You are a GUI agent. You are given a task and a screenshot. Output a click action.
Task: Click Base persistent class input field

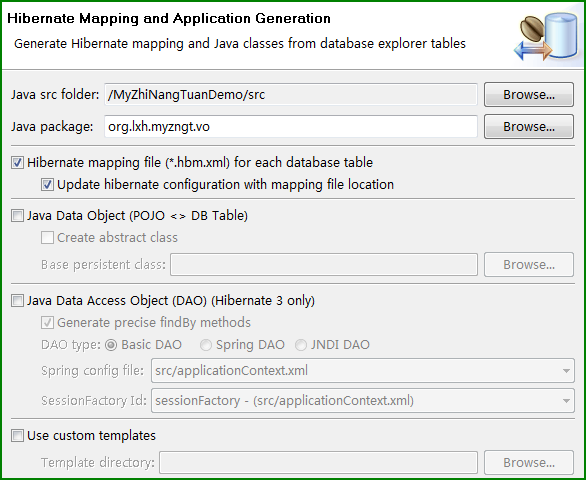coord(324,265)
